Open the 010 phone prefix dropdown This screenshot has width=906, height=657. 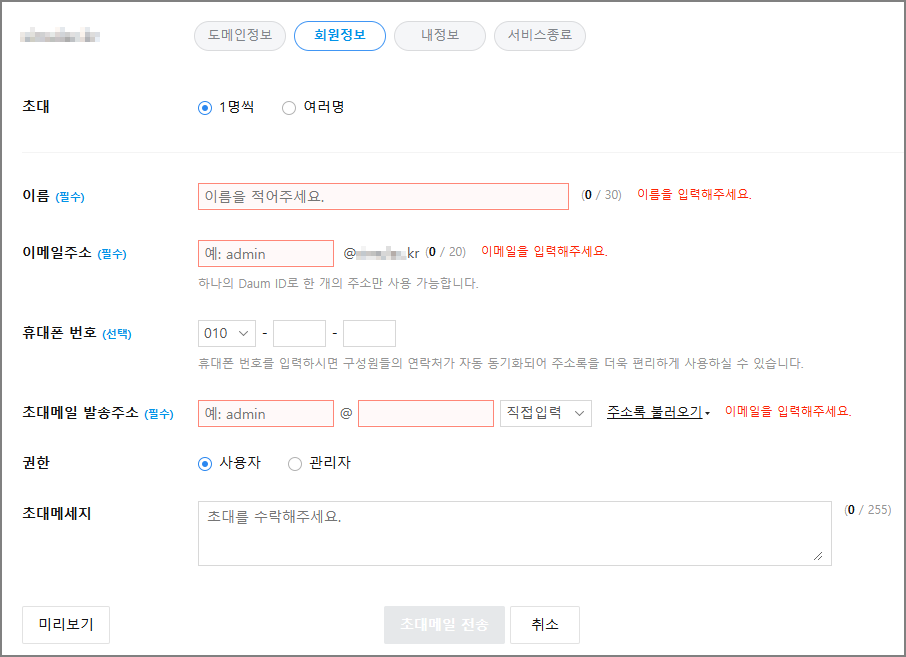pyautogui.click(x=226, y=333)
